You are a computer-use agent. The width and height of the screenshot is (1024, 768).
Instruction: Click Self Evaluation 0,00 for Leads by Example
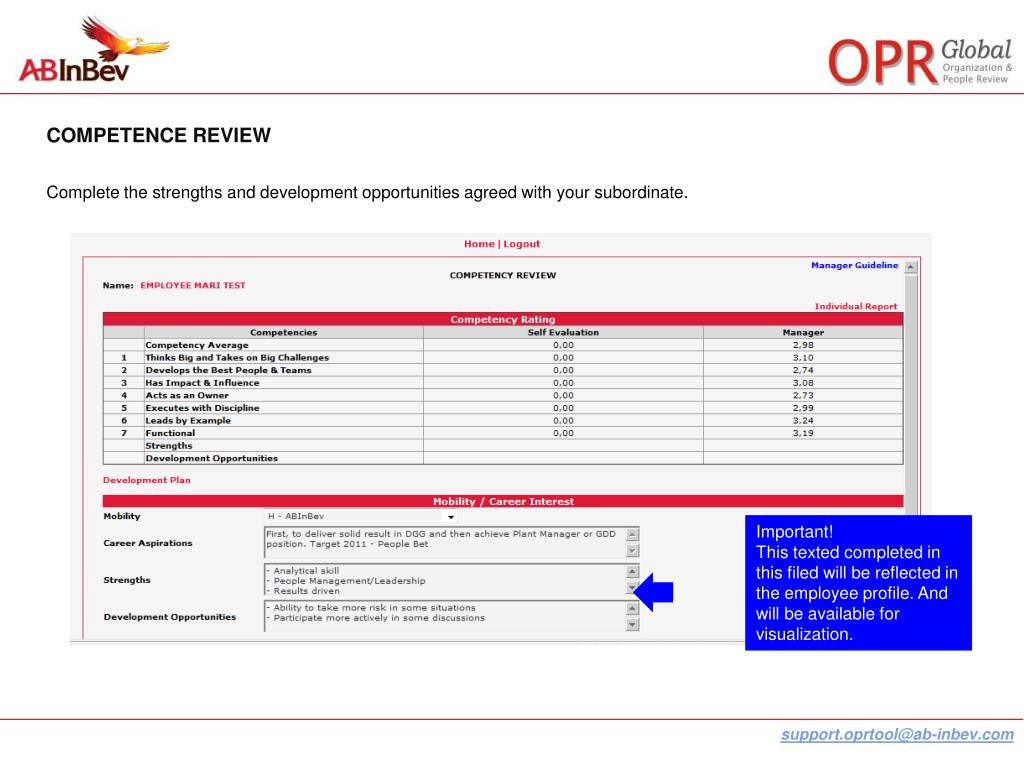tap(563, 421)
